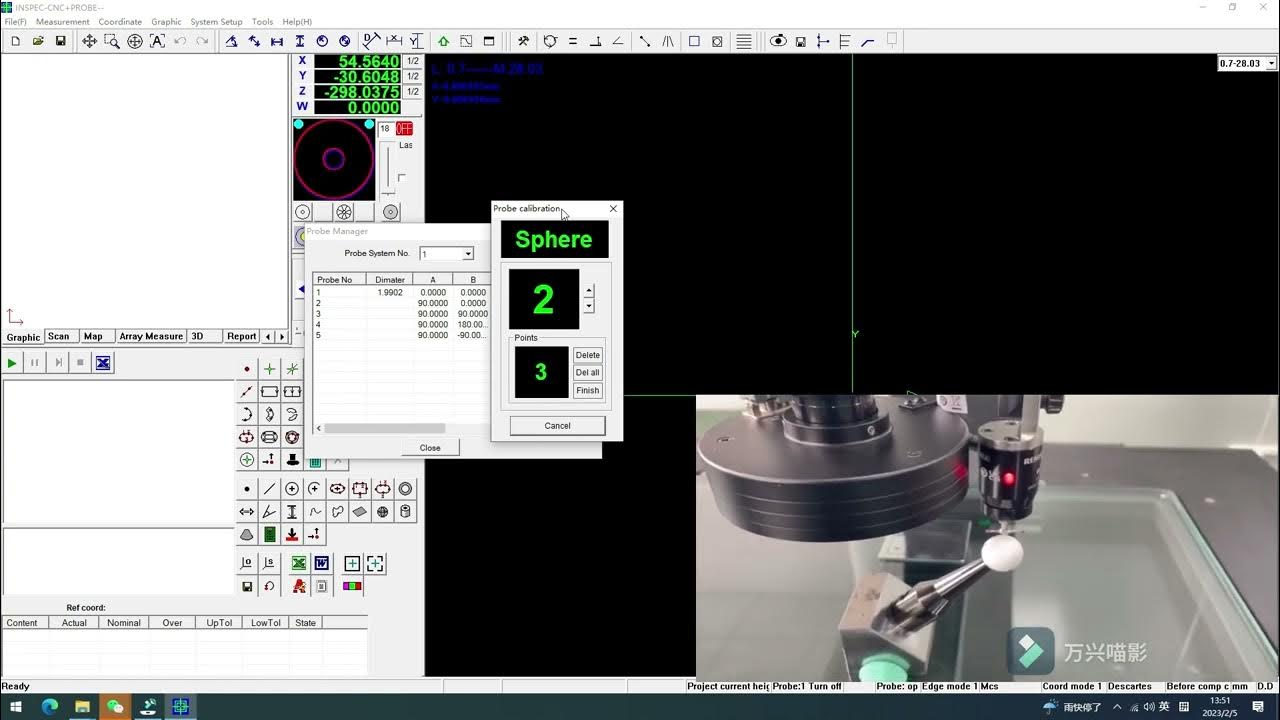Click the parallel lines '=' toolbar icon
Image resolution: width=1280 pixels, height=720 pixels.
click(573, 41)
